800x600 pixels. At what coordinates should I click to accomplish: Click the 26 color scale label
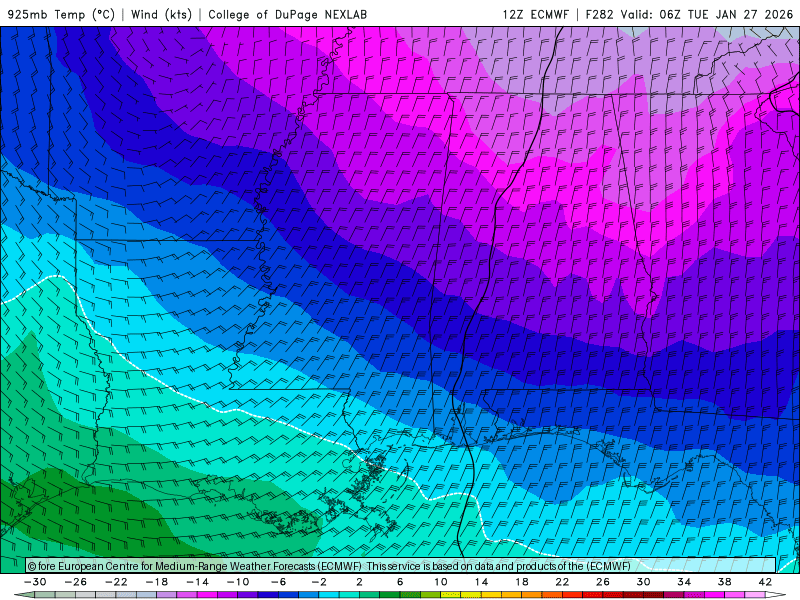pos(603,582)
